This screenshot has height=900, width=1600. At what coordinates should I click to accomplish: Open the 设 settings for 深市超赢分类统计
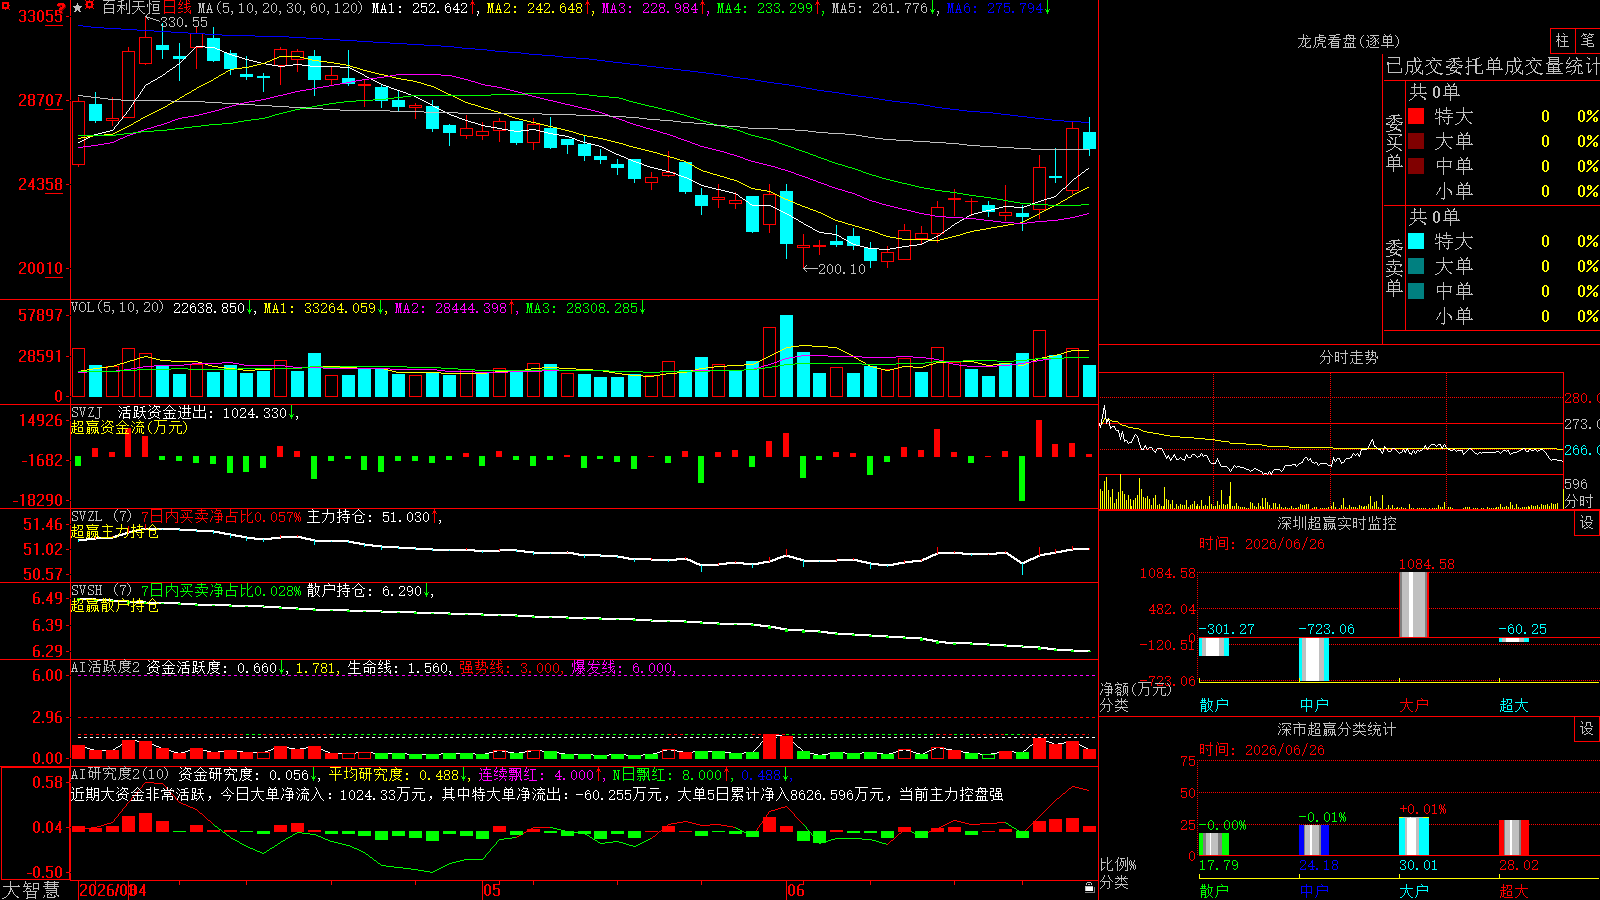(x=1587, y=729)
